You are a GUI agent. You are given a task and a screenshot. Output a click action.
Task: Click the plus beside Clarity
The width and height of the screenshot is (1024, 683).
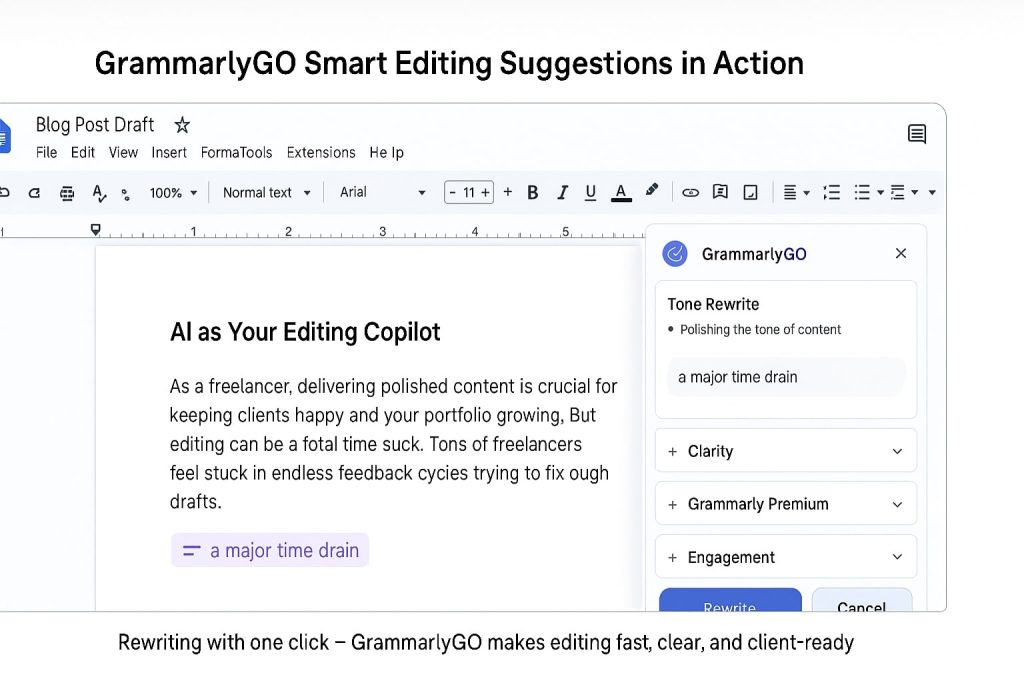tap(673, 451)
